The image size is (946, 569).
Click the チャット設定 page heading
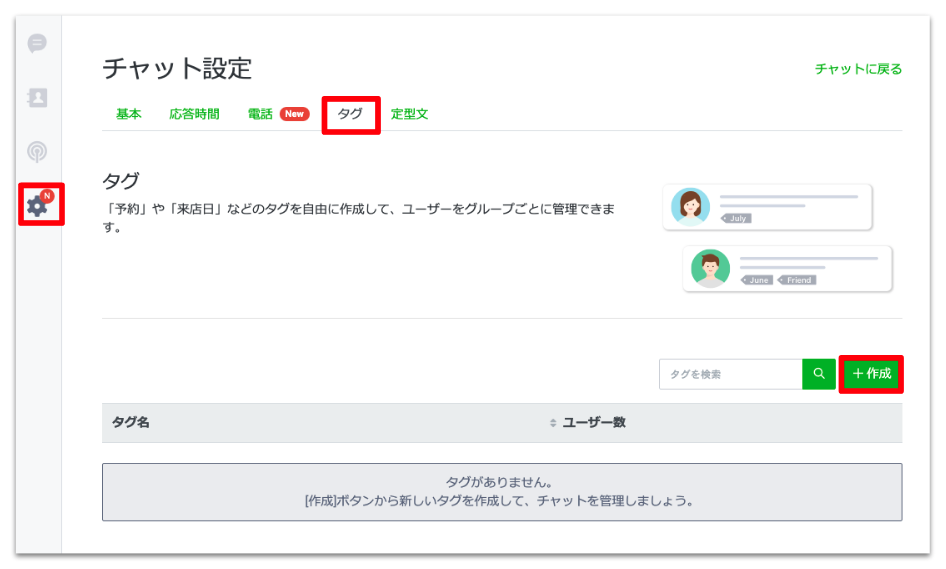pyautogui.click(x=177, y=69)
